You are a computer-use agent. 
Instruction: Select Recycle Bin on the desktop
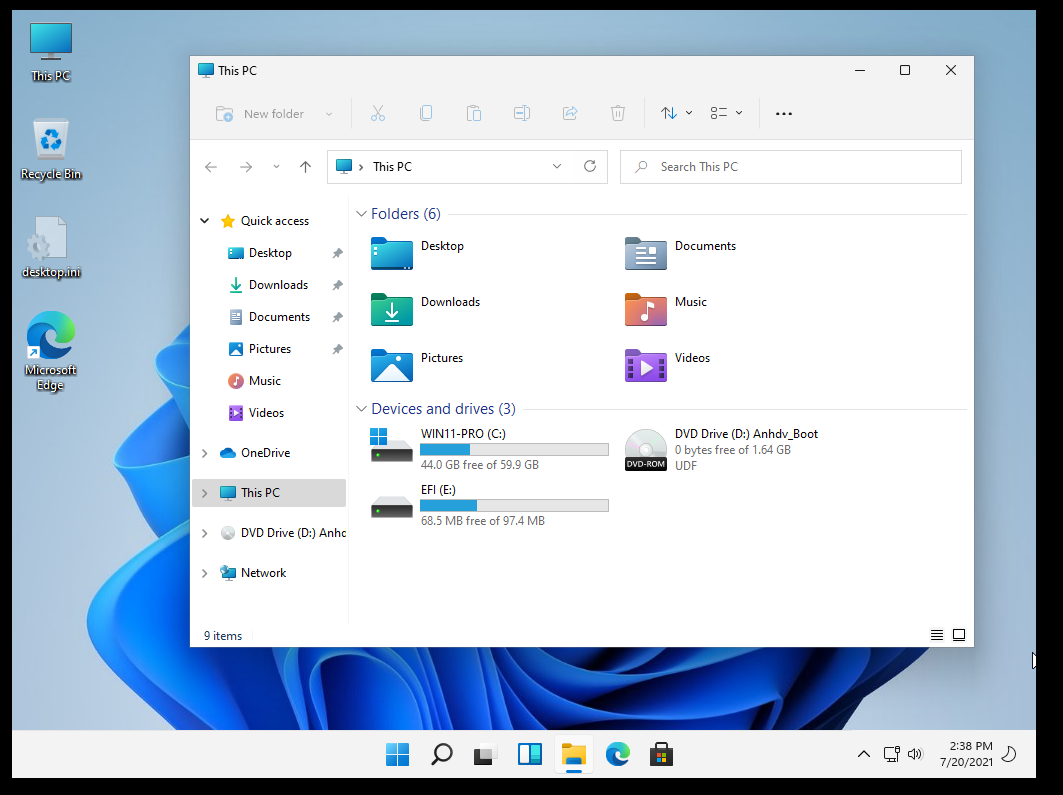tap(51, 149)
